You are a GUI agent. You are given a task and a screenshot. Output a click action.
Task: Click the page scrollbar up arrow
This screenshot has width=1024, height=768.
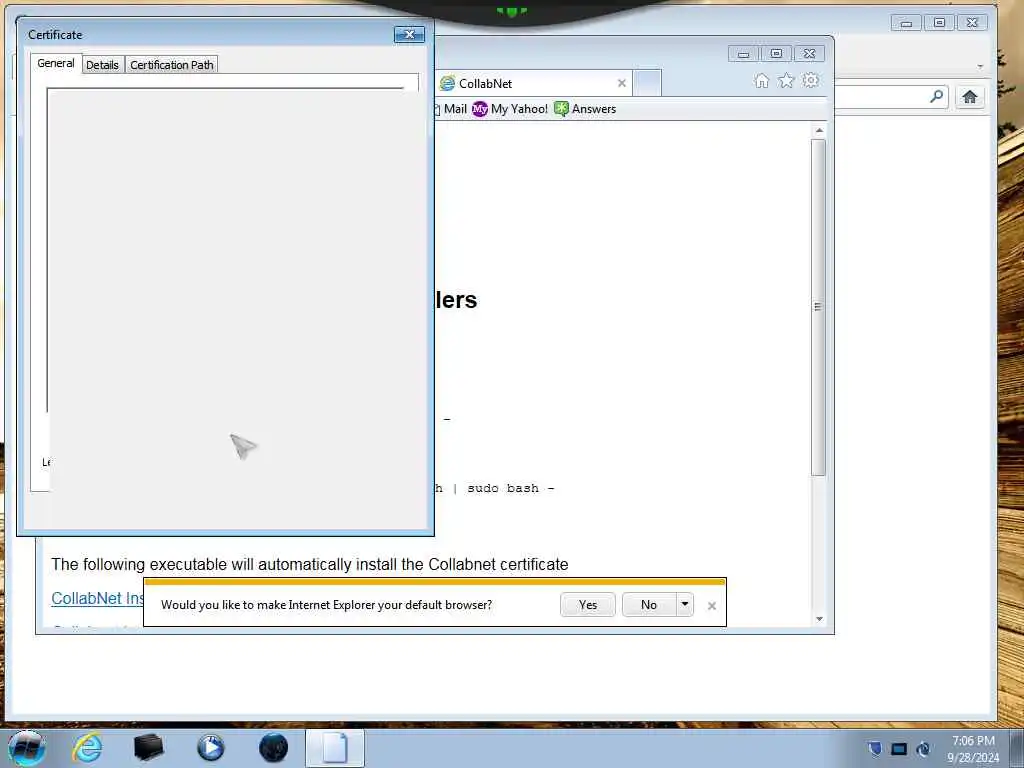pyautogui.click(x=819, y=131)
